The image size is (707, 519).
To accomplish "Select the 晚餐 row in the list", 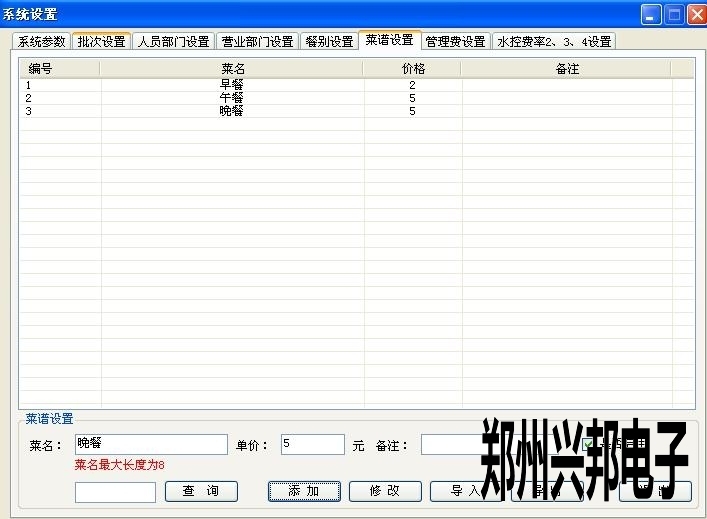I will 232,112.
